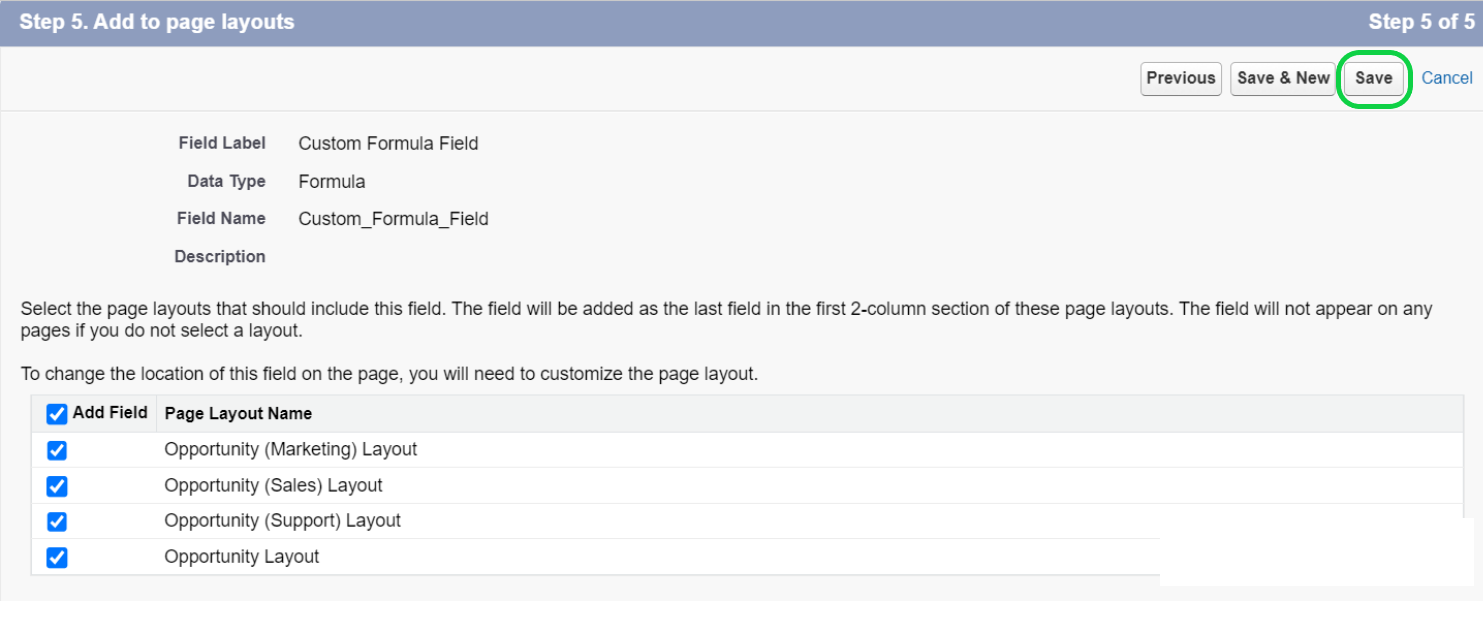
Task: Click the Step 5. Add to page layouts title
Action: click(157, 22)
